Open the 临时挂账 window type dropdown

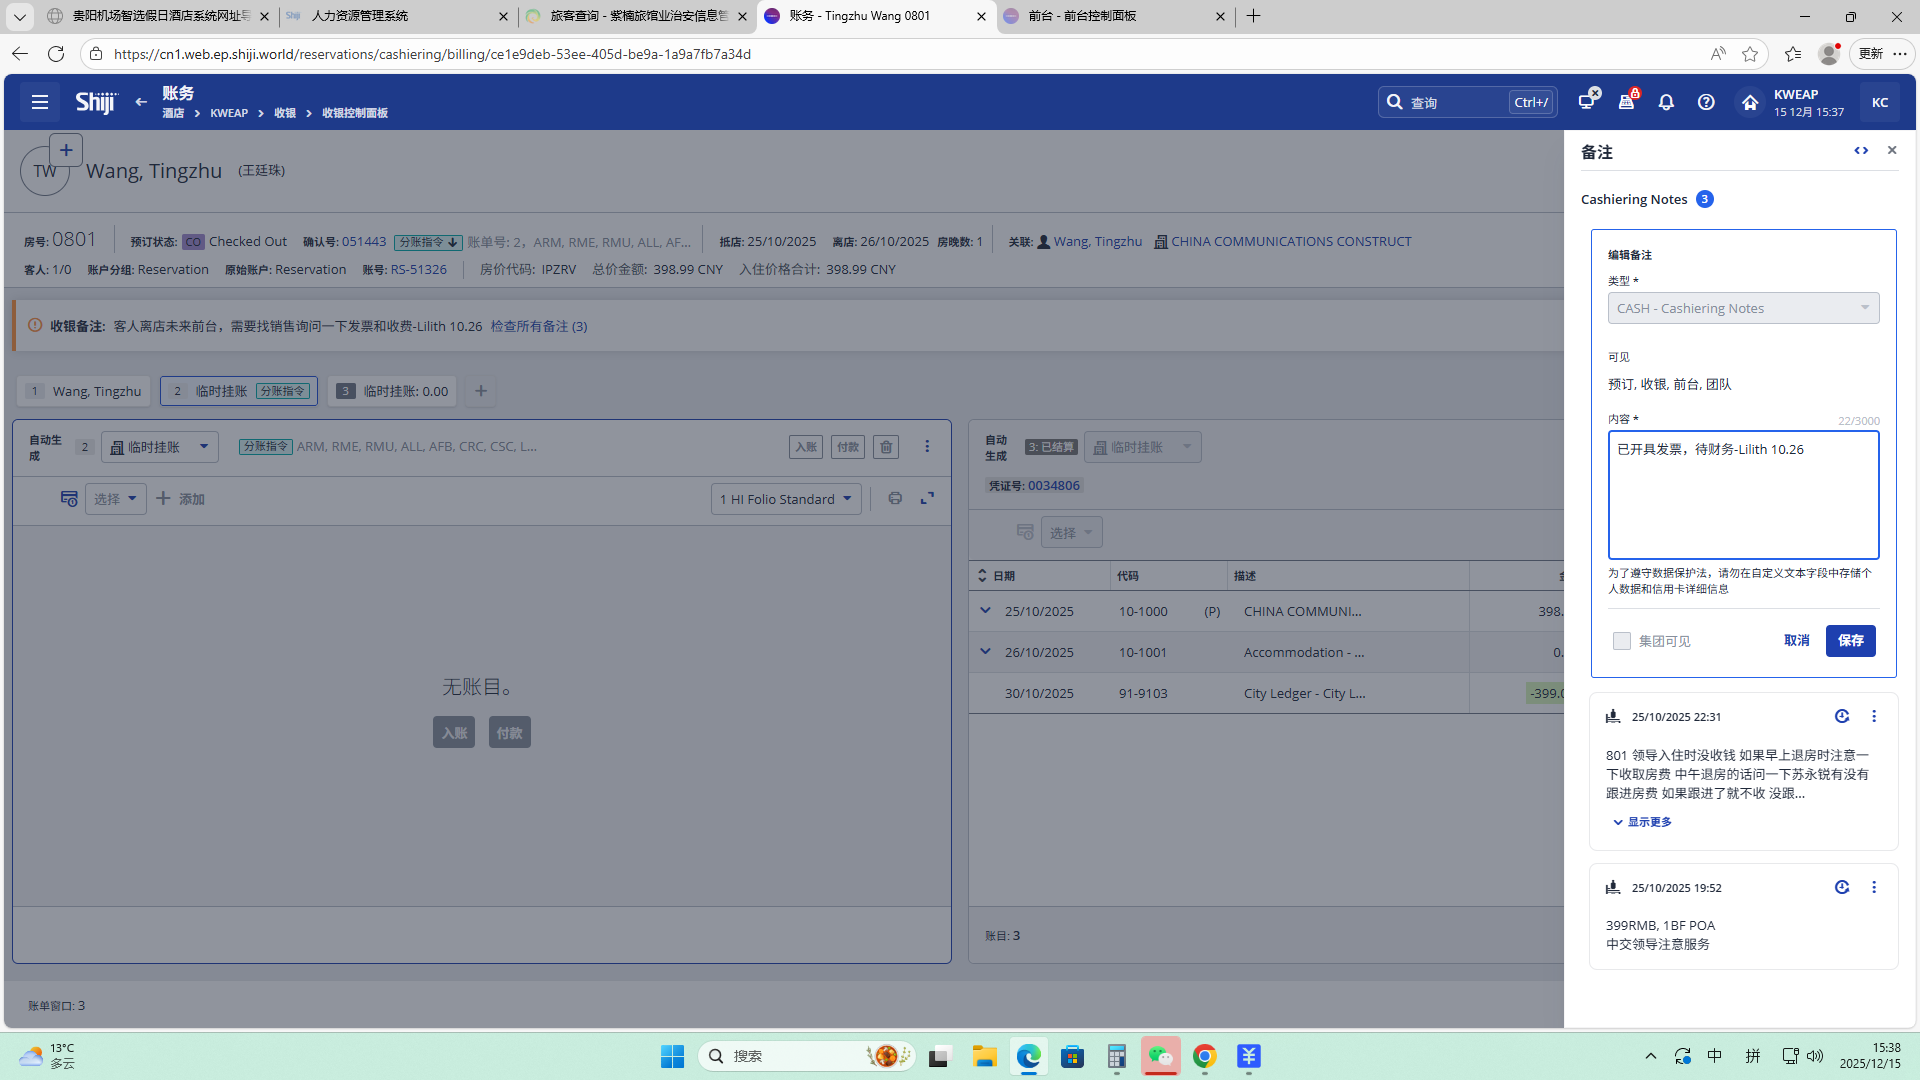pyautogui.click(x=160, y=447)
